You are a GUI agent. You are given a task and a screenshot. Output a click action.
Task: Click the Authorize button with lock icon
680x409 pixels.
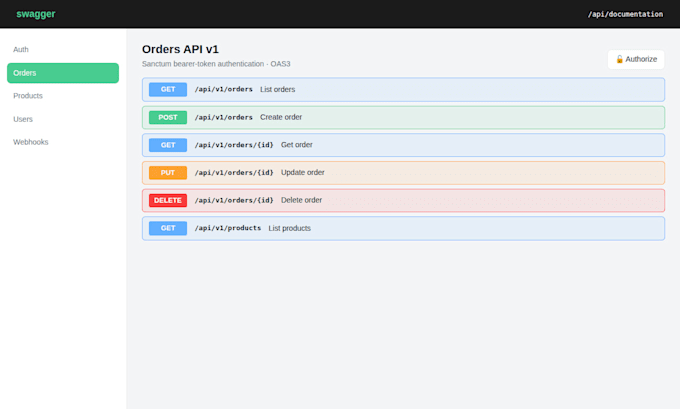click(636, 59)
